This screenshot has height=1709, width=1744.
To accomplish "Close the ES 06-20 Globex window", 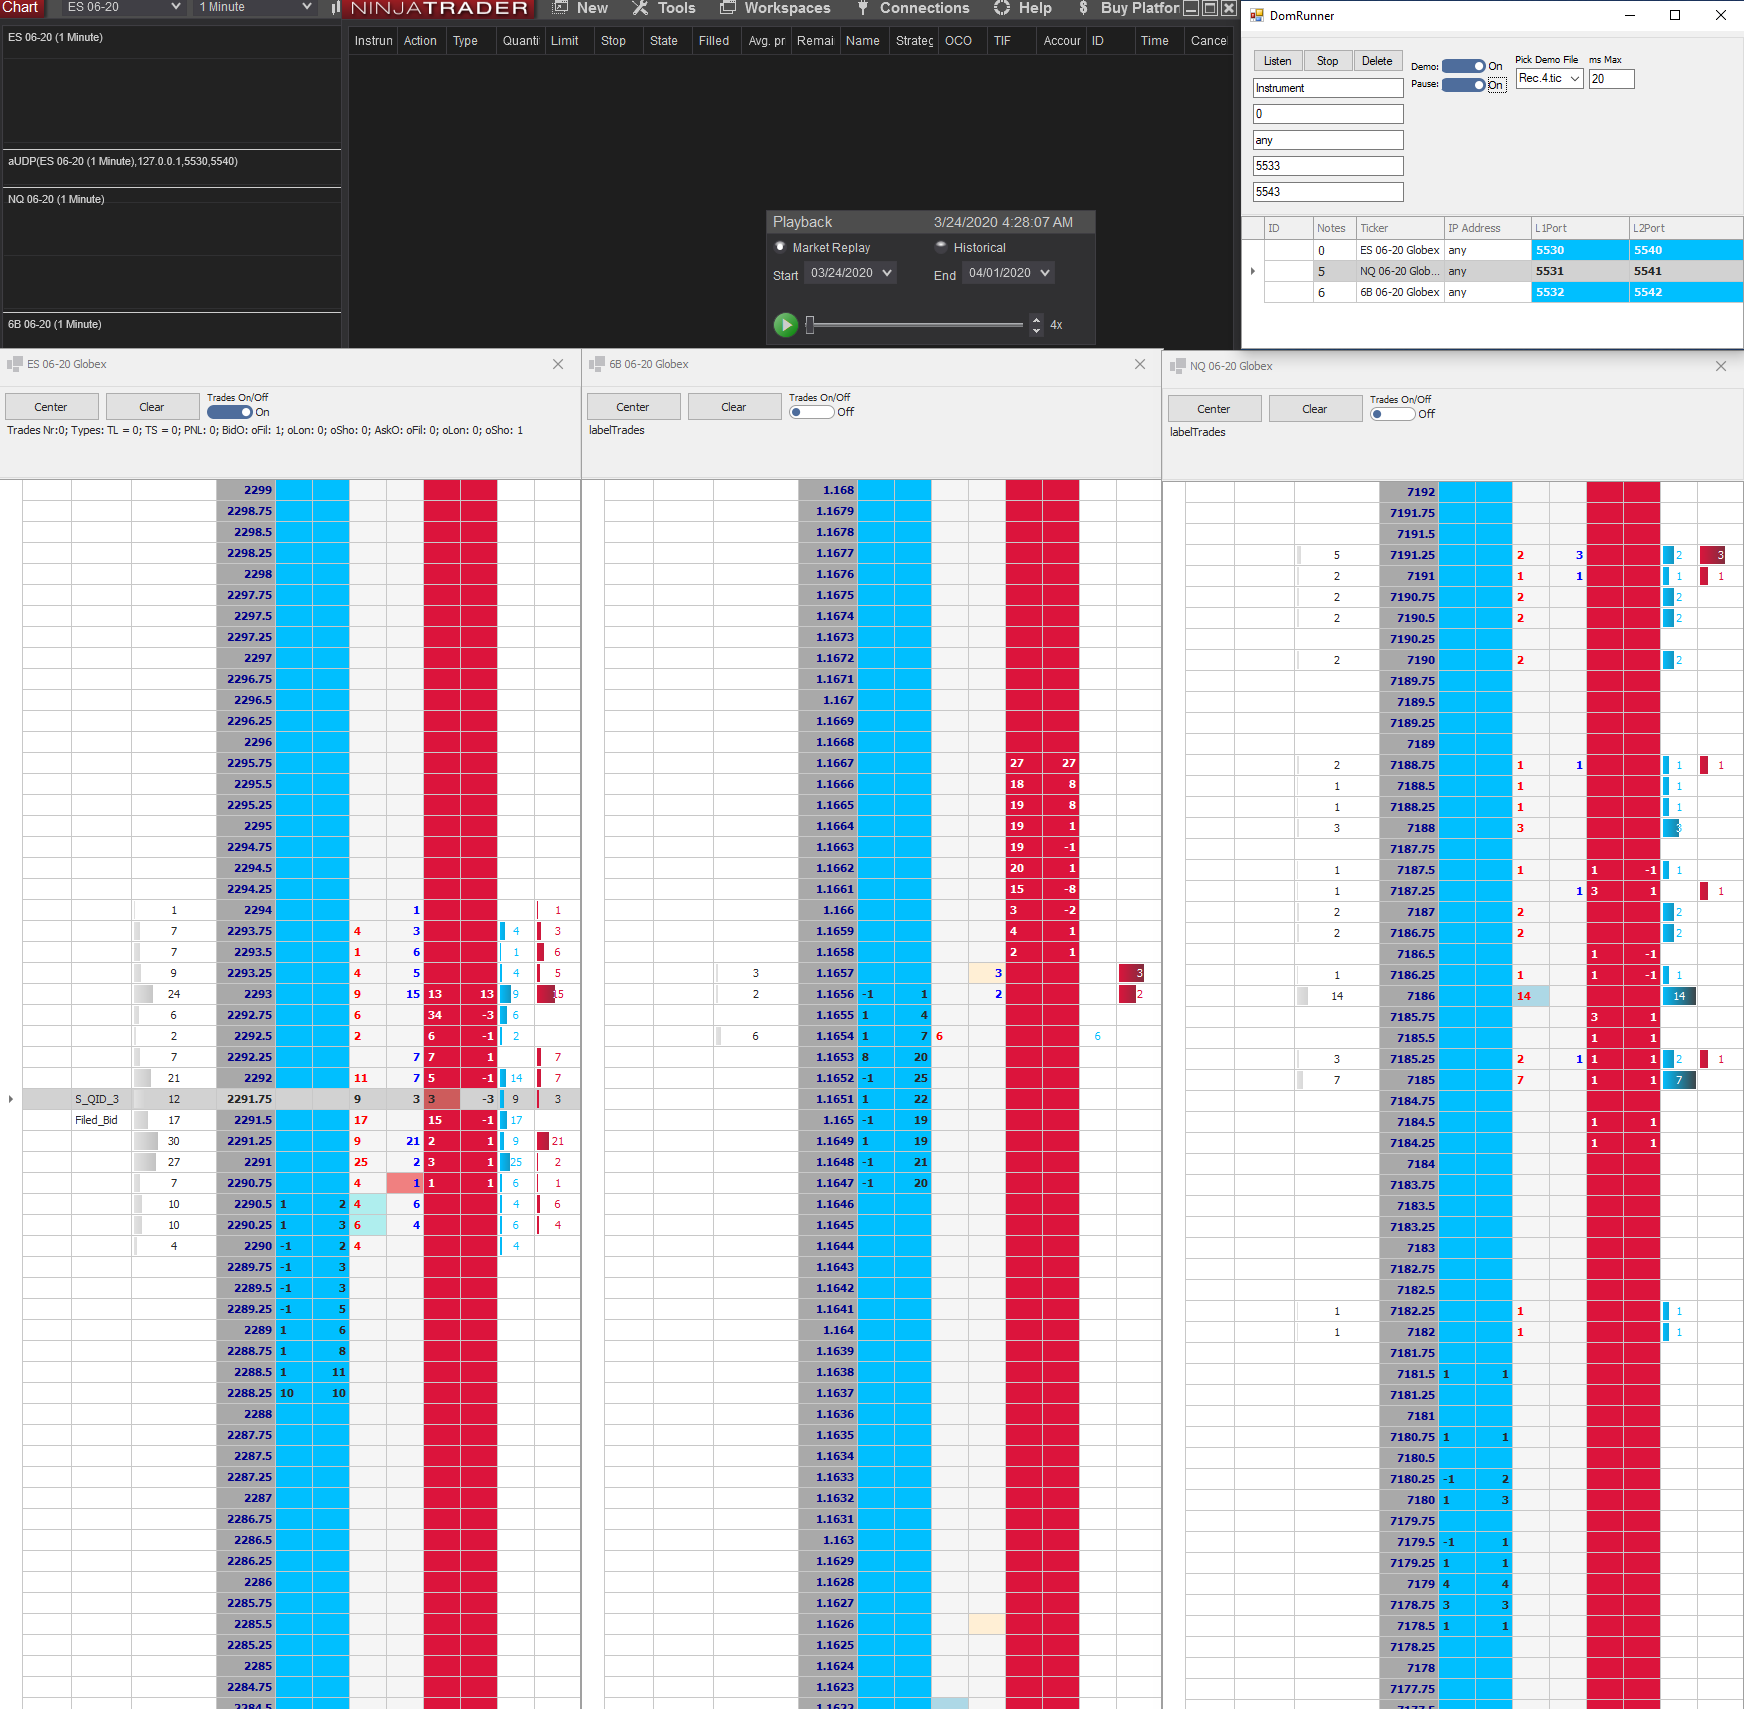I will [x=558, y=364].
